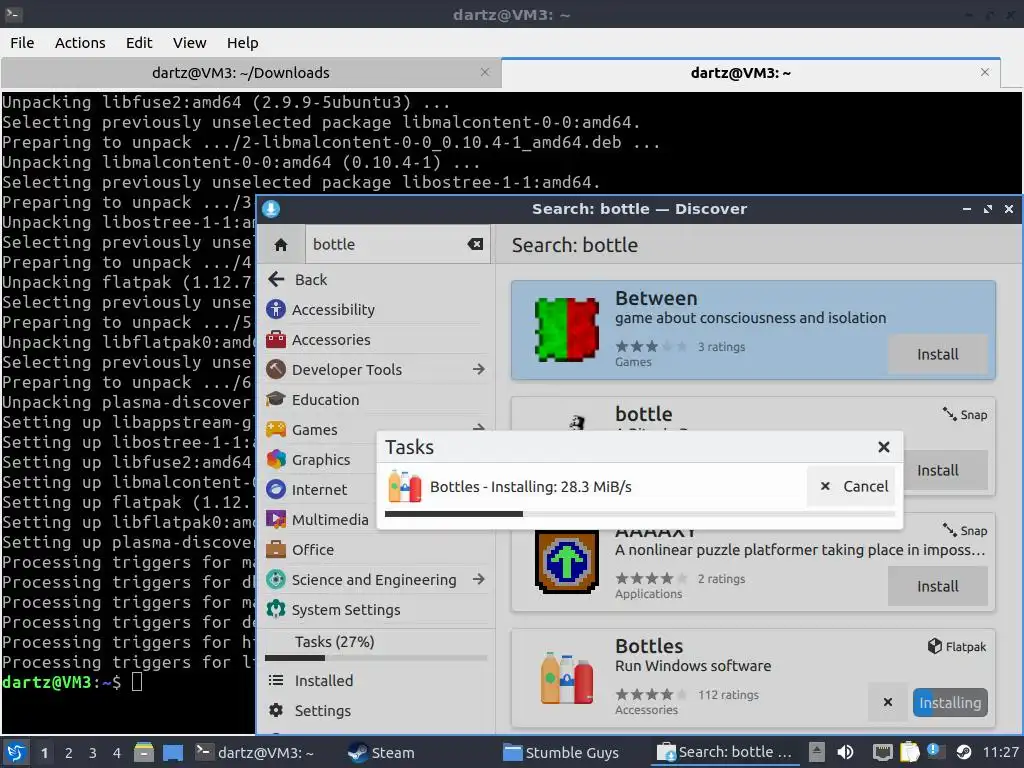Image resolution: width=1024 pixels, height=768 pixels.
Task: Open the Bottles title in search results
Action: click(x=648, y=646)
